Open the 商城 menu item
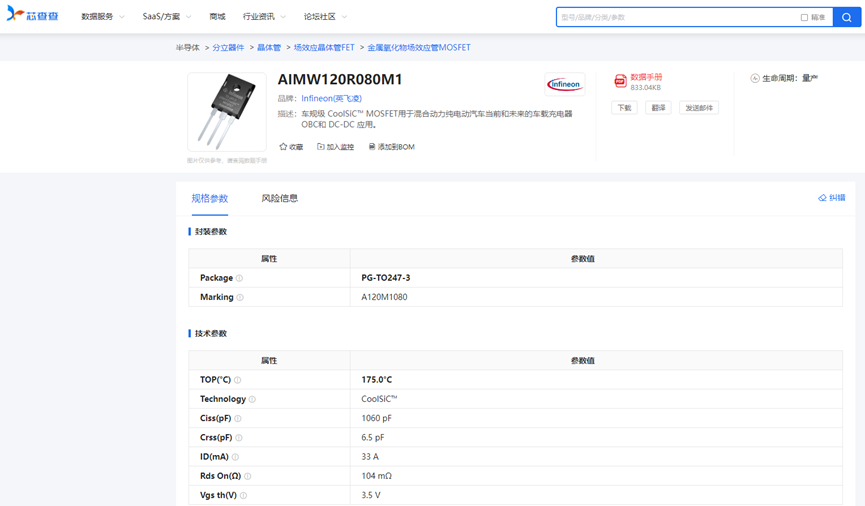The height and width of the screenshot is (506, 865). (x=217, y=17)
